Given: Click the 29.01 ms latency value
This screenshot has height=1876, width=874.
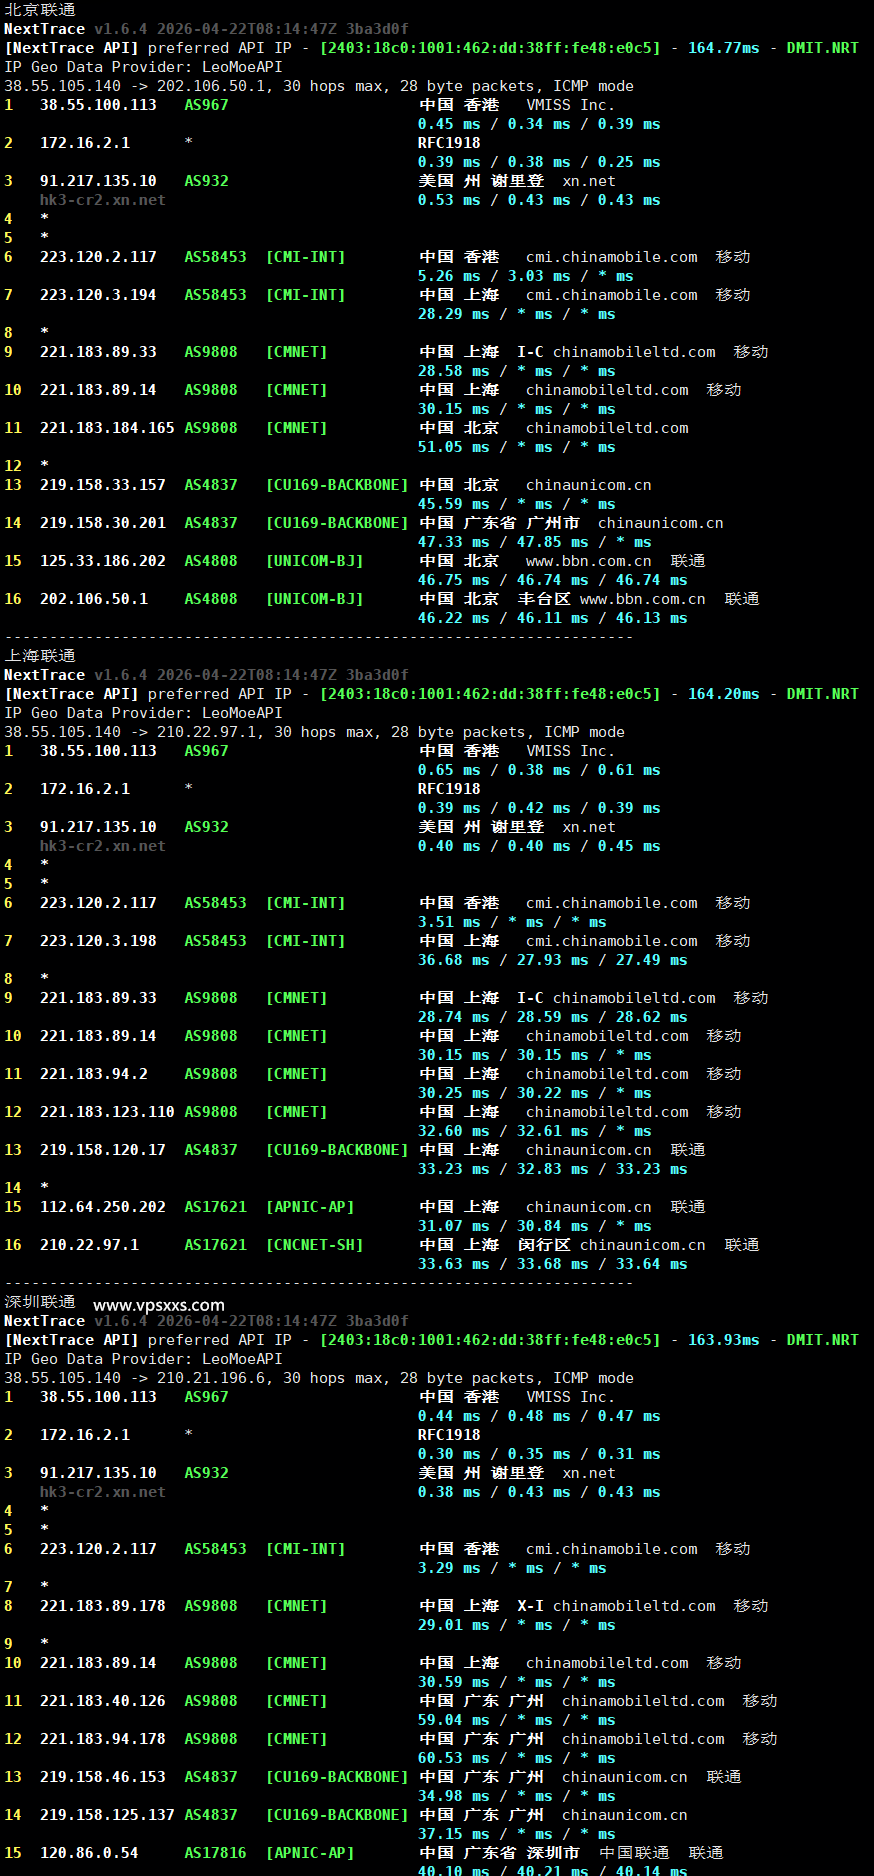Looking at the screenshot, I should [x=454, y=1625].
